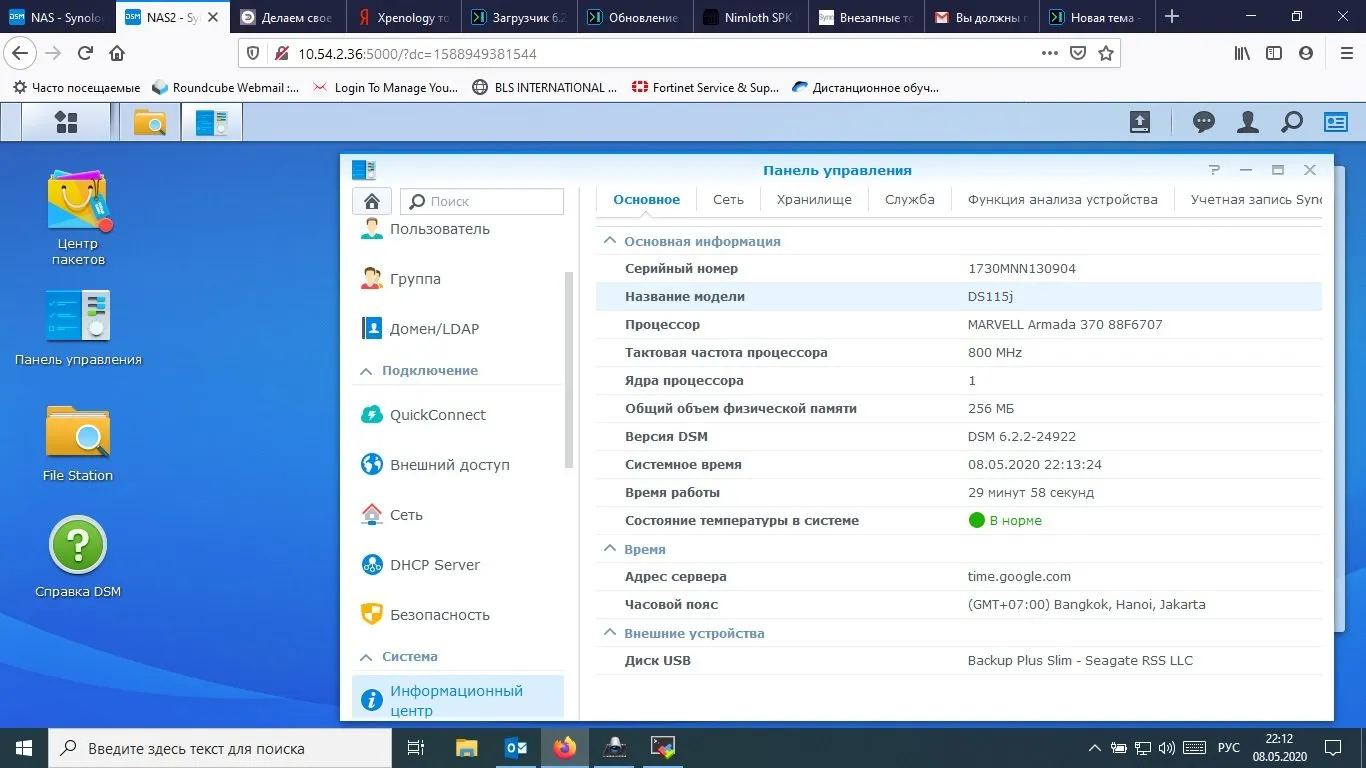Image resolution: width=1366 pixels, height=768 pixels.
Task: Open DSM main menu grid icon
Action: point(66,123)
